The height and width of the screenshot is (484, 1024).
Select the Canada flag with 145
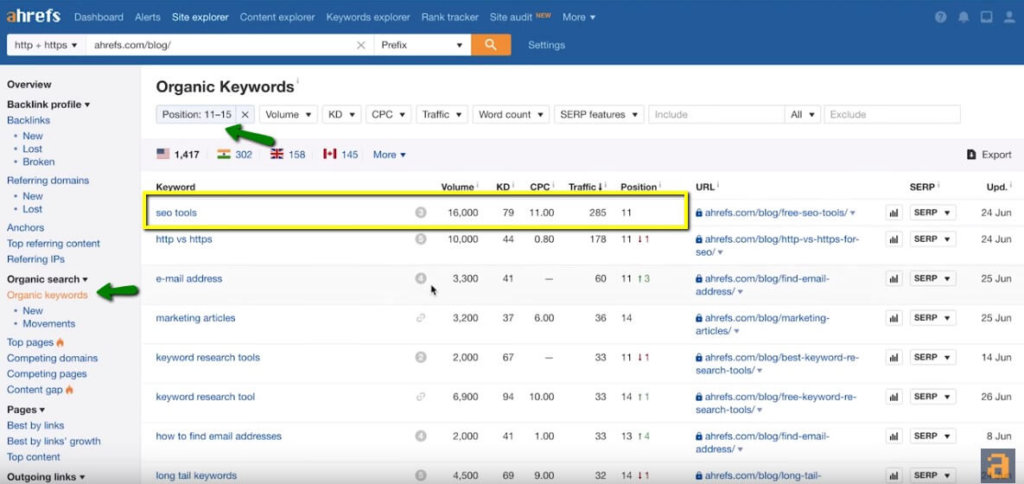click(341, 155)
